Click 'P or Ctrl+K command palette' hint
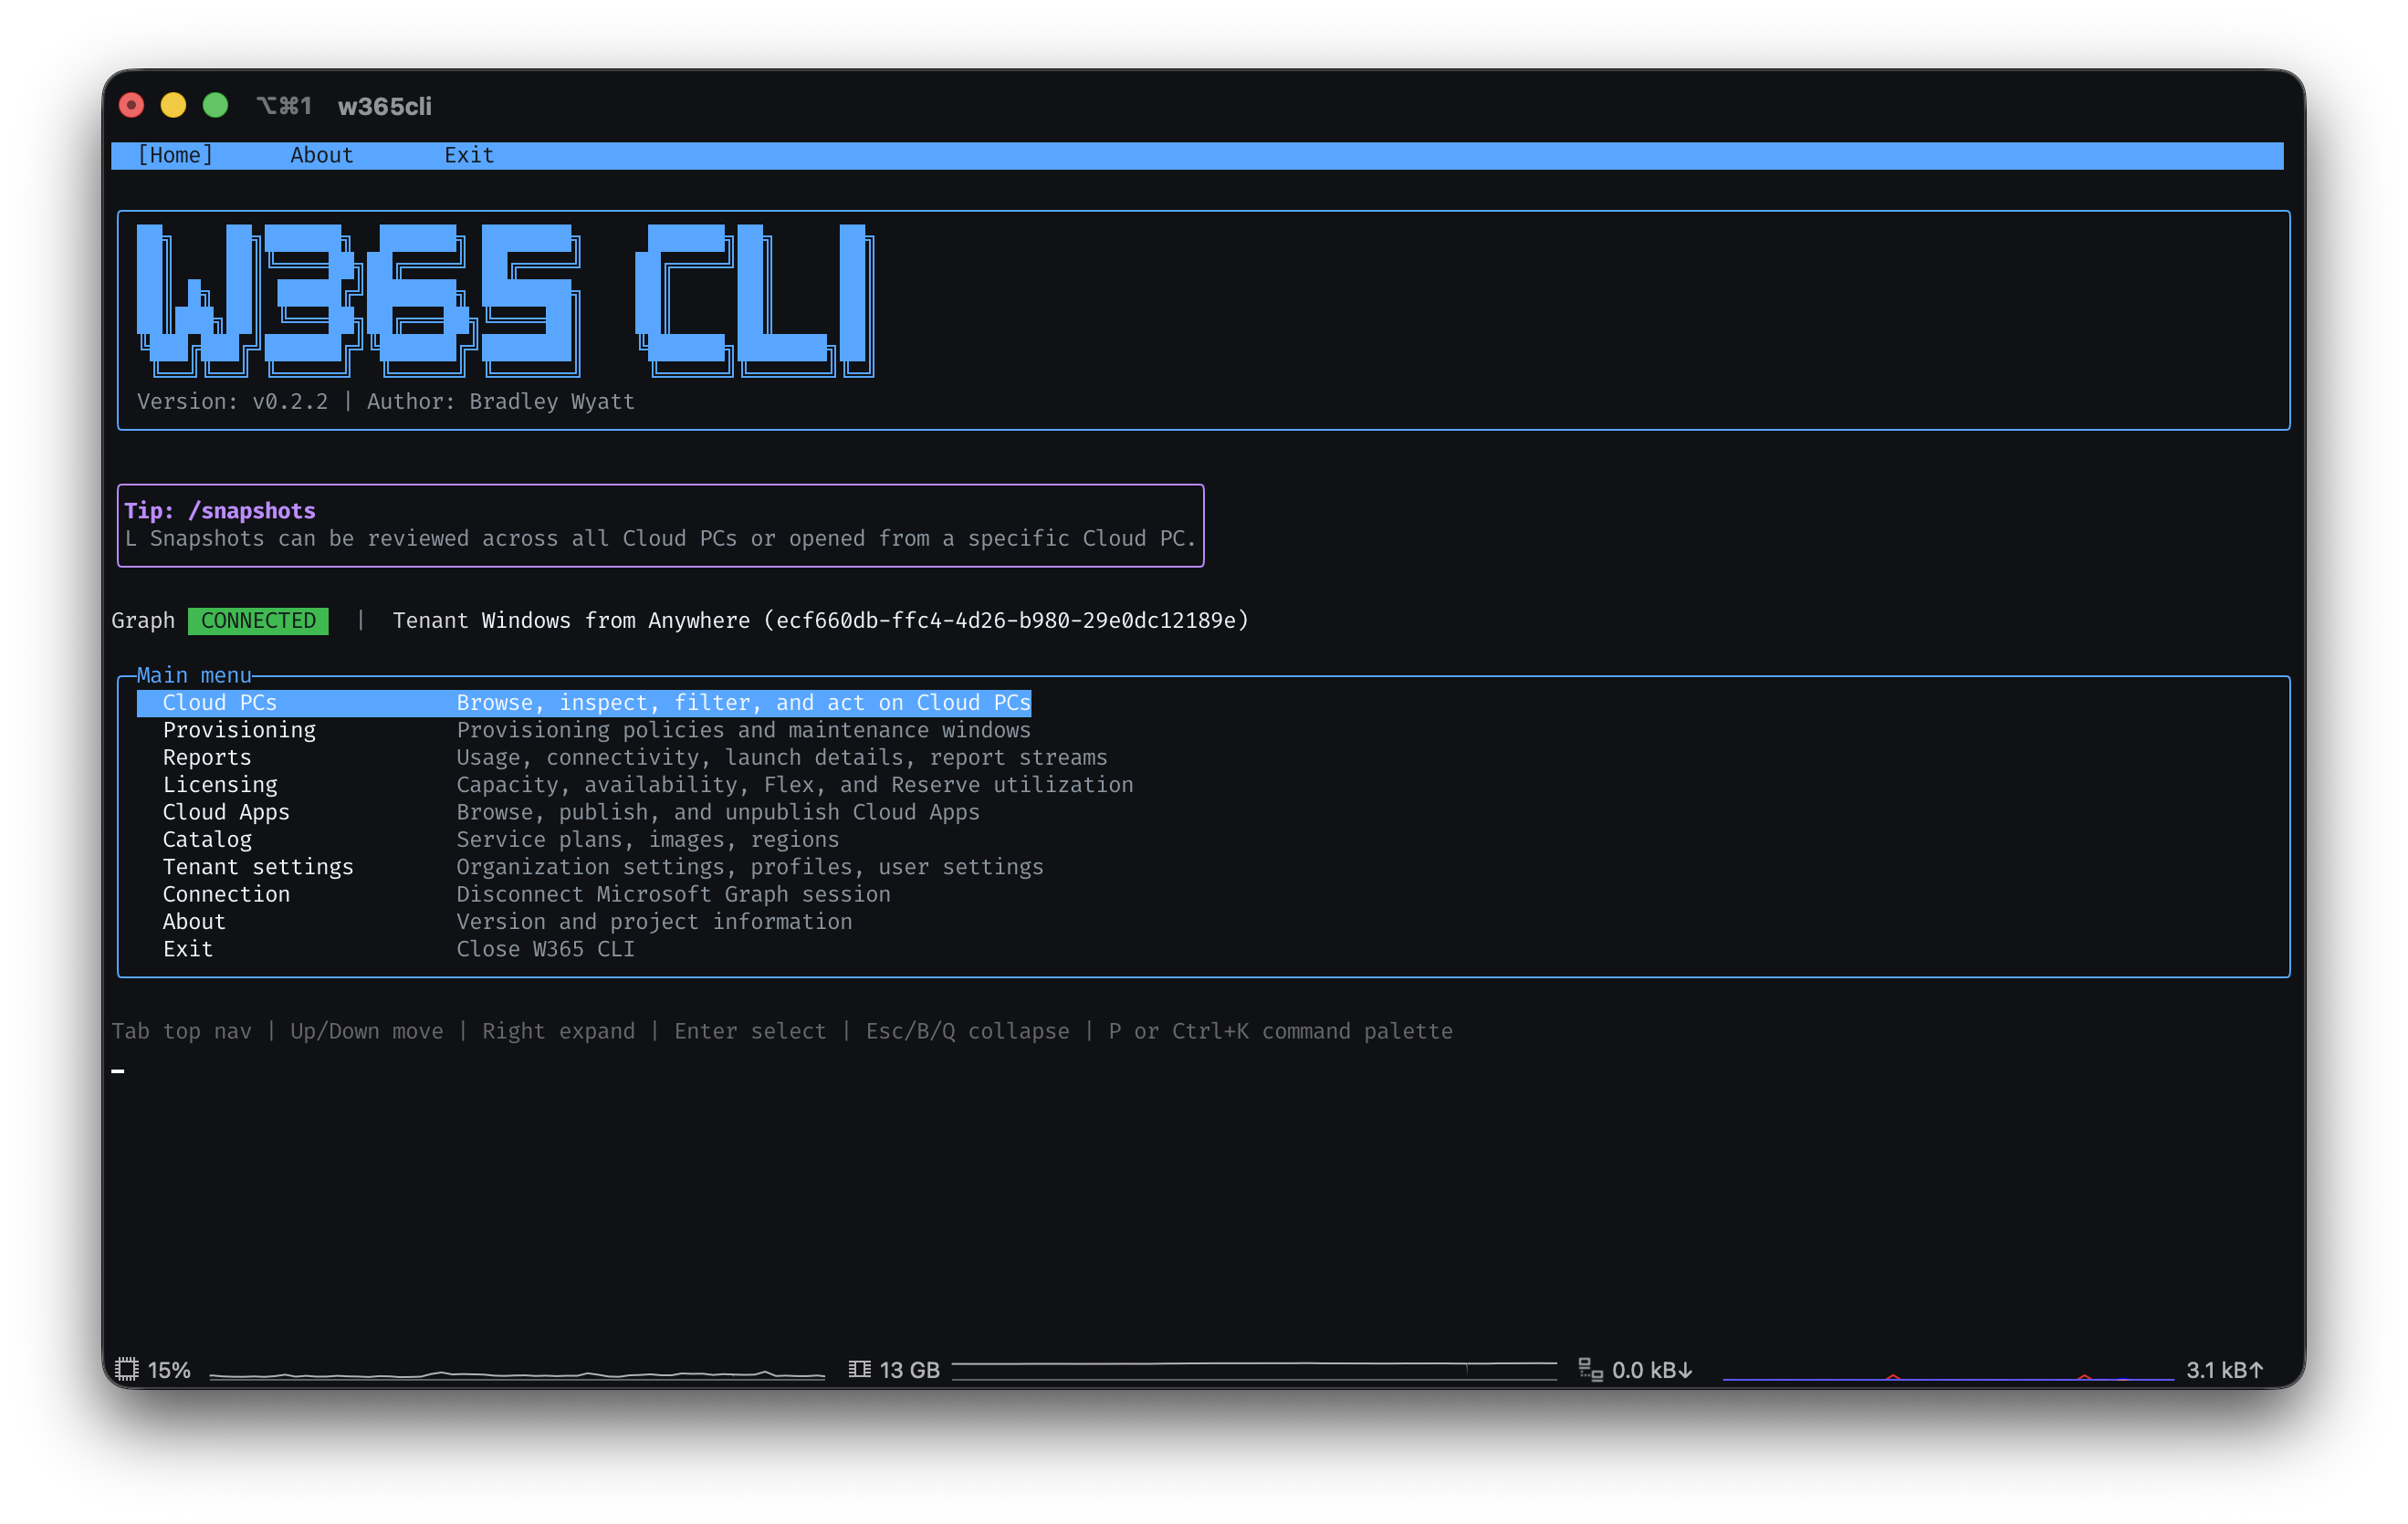The width and height of the screenshot is (2408, 1524). click(1280, 1031)
